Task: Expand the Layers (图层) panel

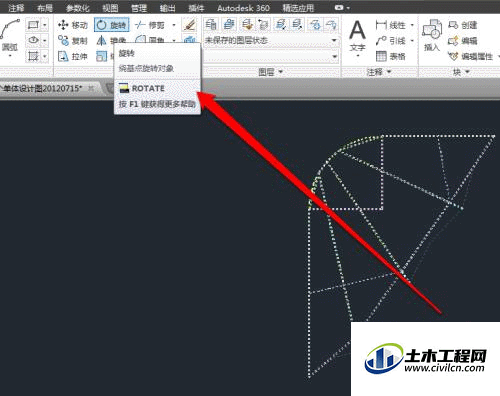Action: [271, 72]
